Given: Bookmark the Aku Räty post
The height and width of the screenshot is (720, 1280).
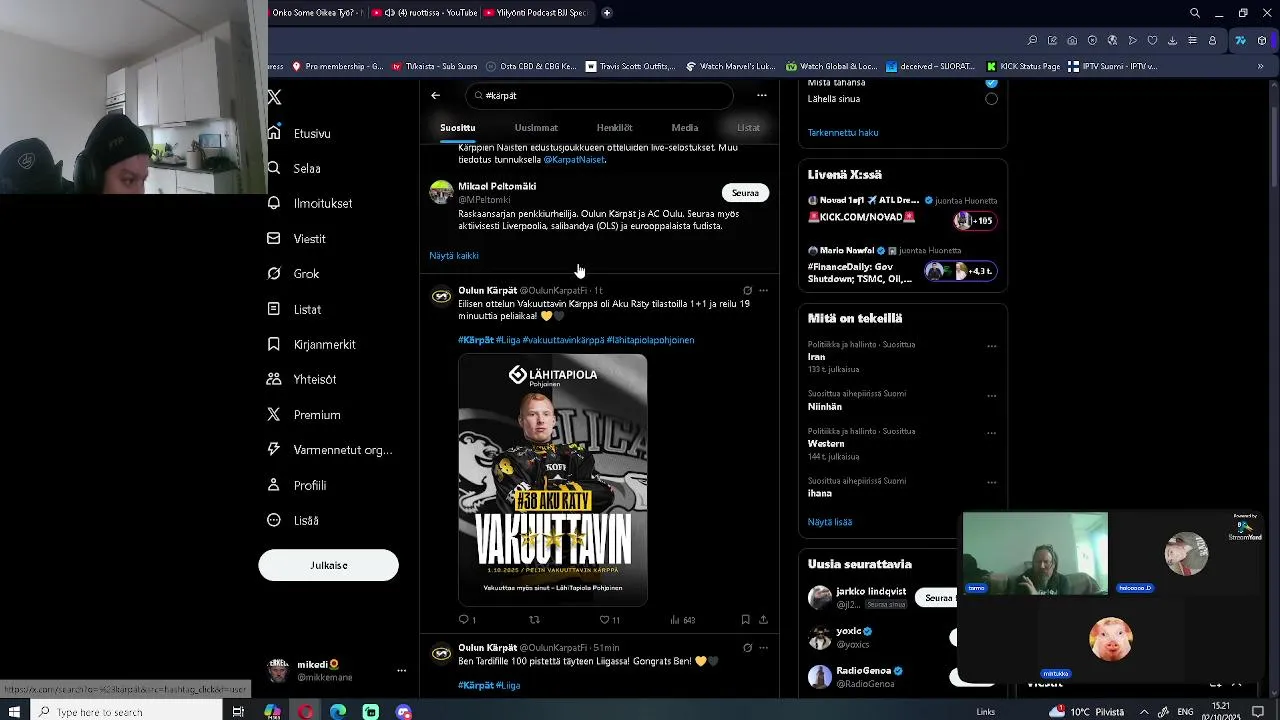Looking at the screenshot, I should coord(745,620).
